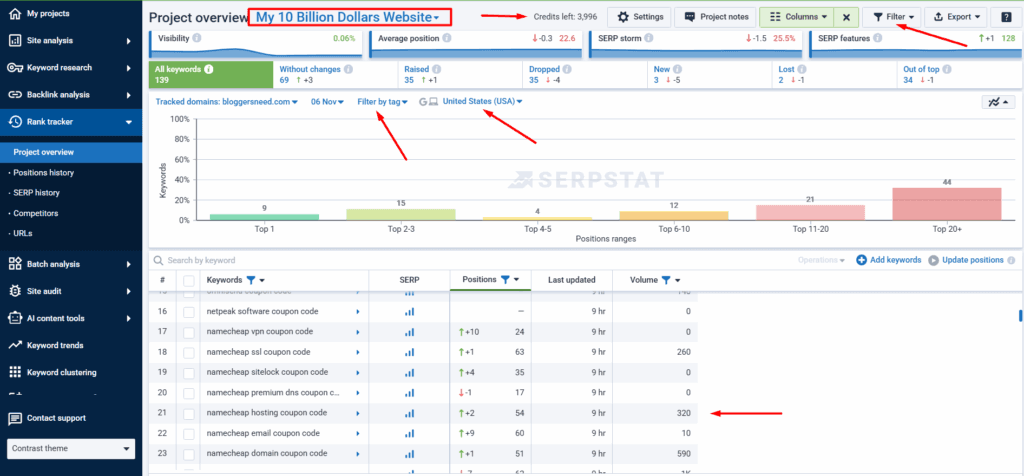Select the Raised keywords tab

[460, 74]
